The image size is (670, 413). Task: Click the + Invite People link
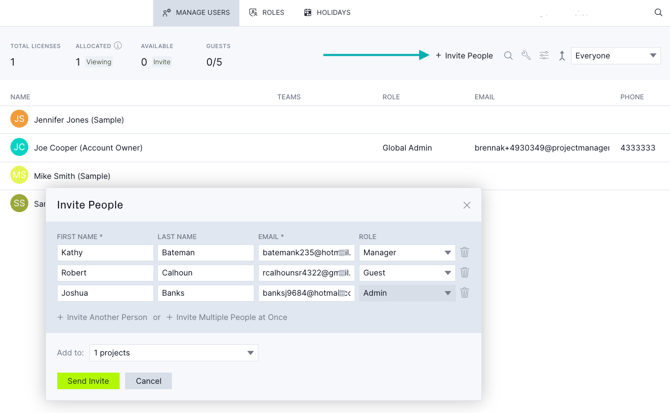(x=464, y=56)
